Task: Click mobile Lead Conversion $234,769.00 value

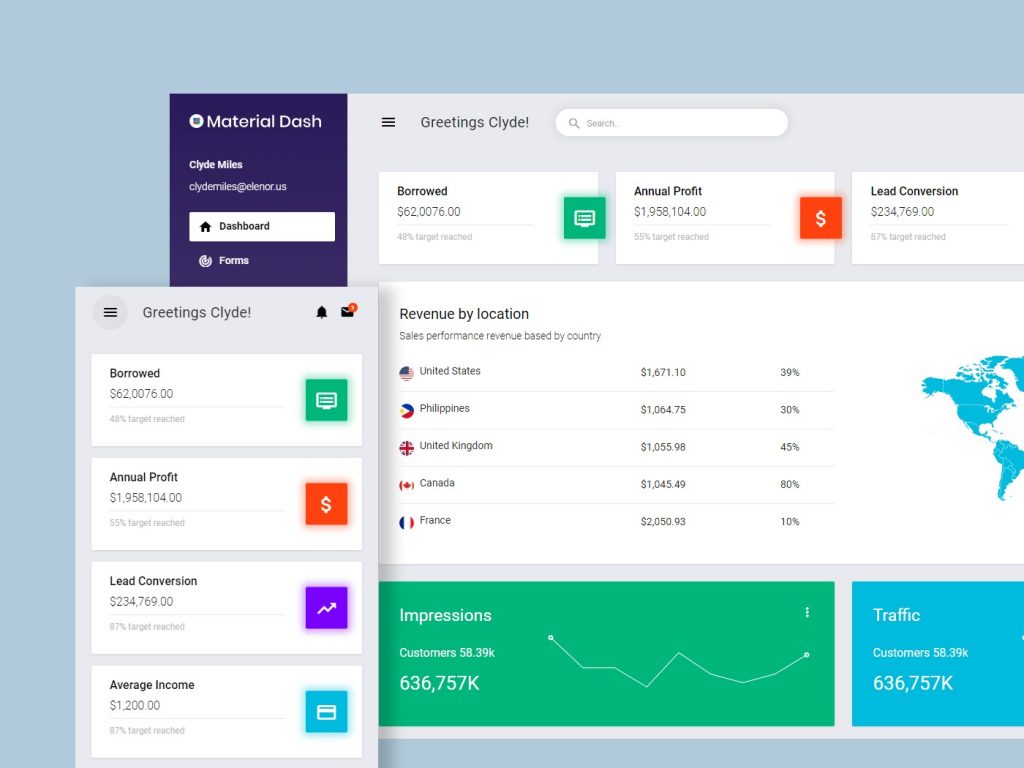Action: (x=141, y=601)
